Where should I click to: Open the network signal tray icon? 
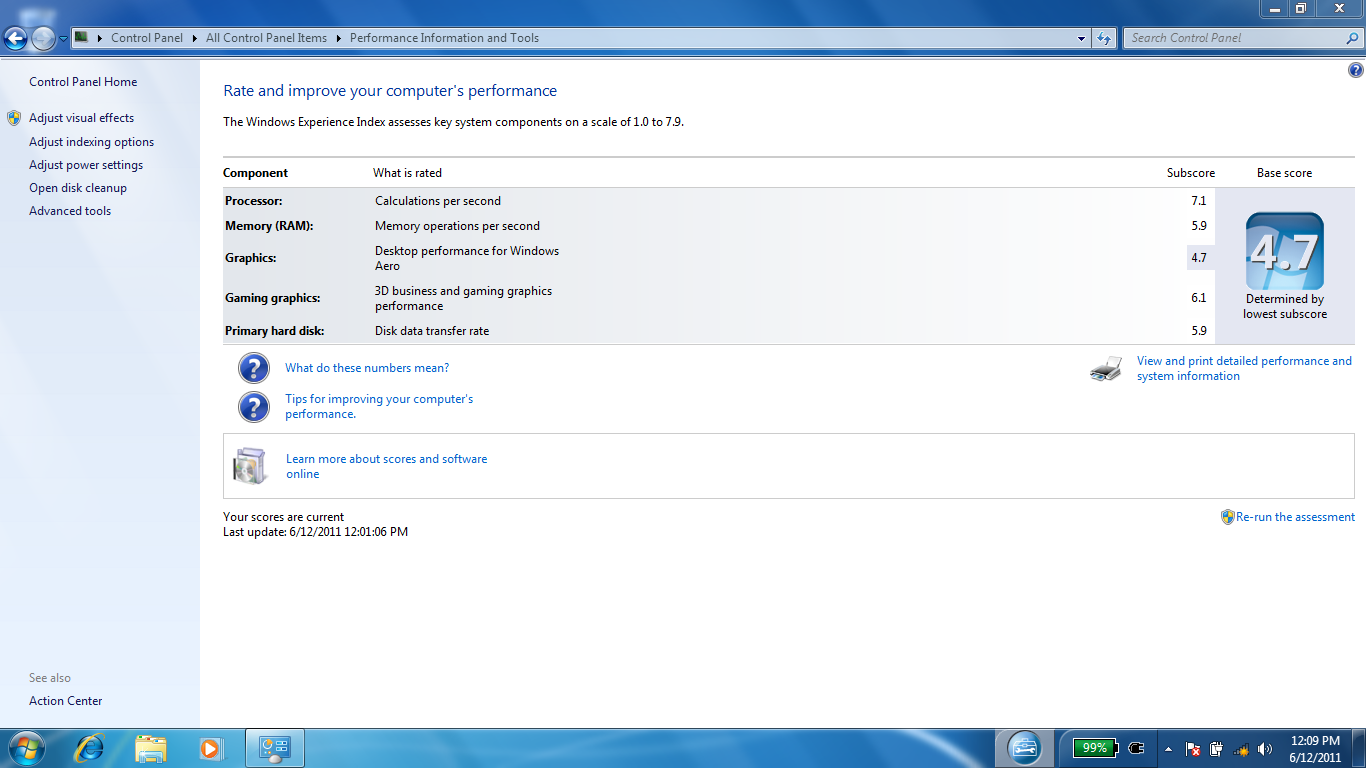tap(1241, 749)
